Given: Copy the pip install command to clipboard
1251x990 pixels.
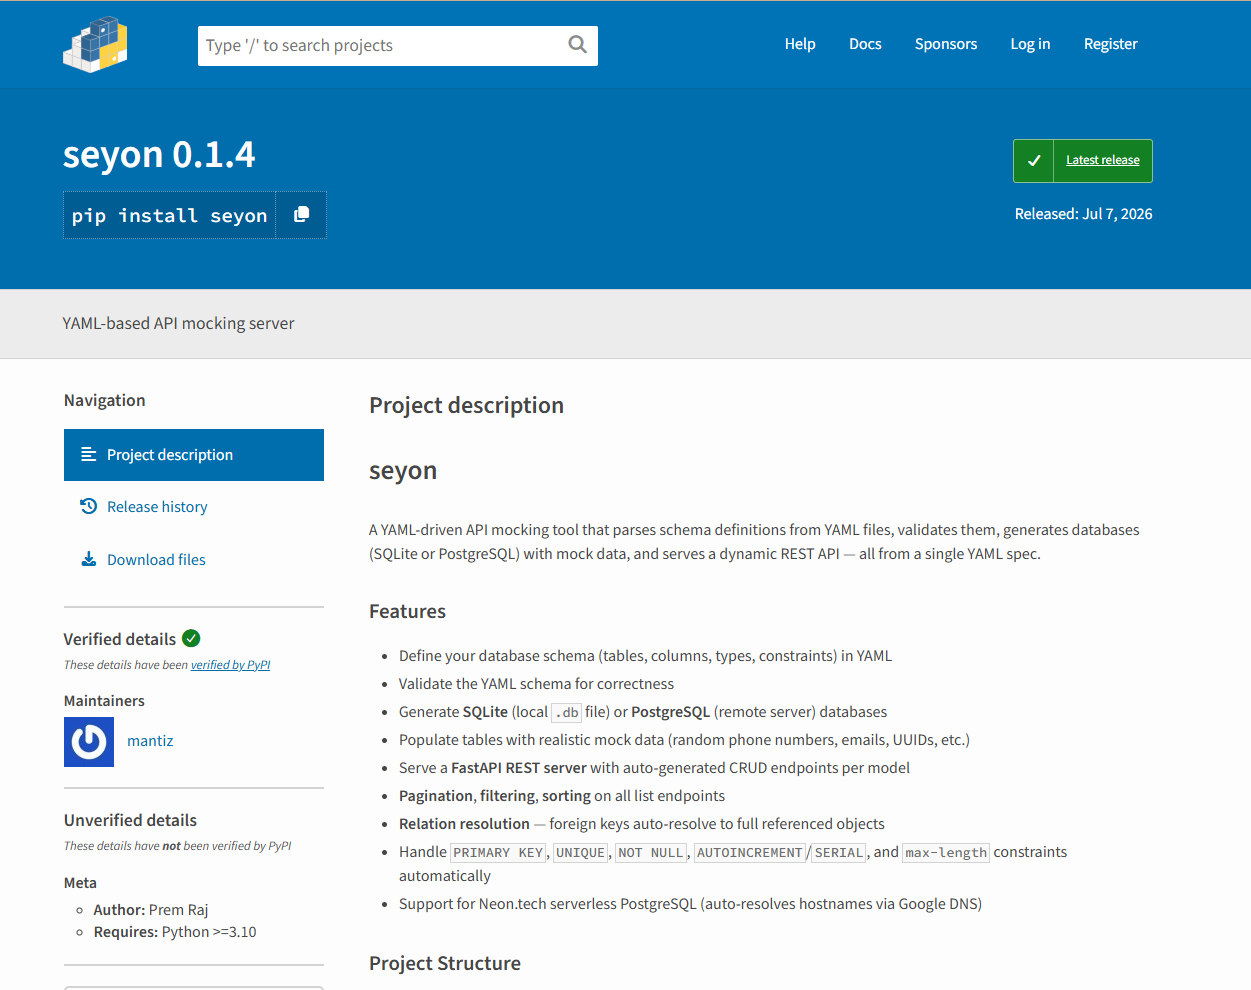Looking at the screenshot, I should (301, 215).
